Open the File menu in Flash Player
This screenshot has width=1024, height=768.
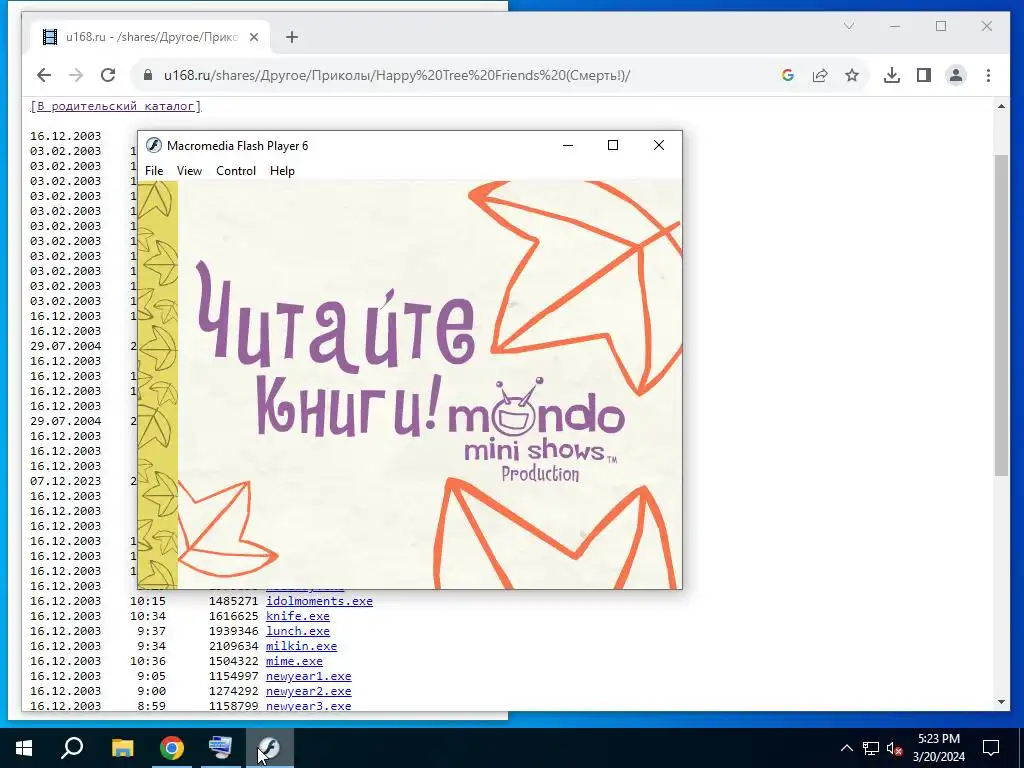(154, 170)
